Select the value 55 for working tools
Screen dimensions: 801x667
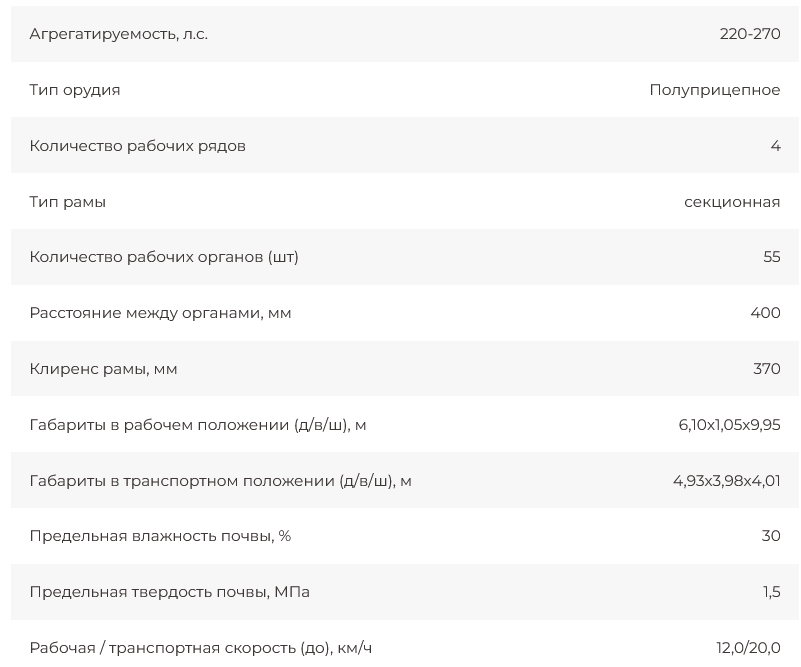(x=771, y=257)
